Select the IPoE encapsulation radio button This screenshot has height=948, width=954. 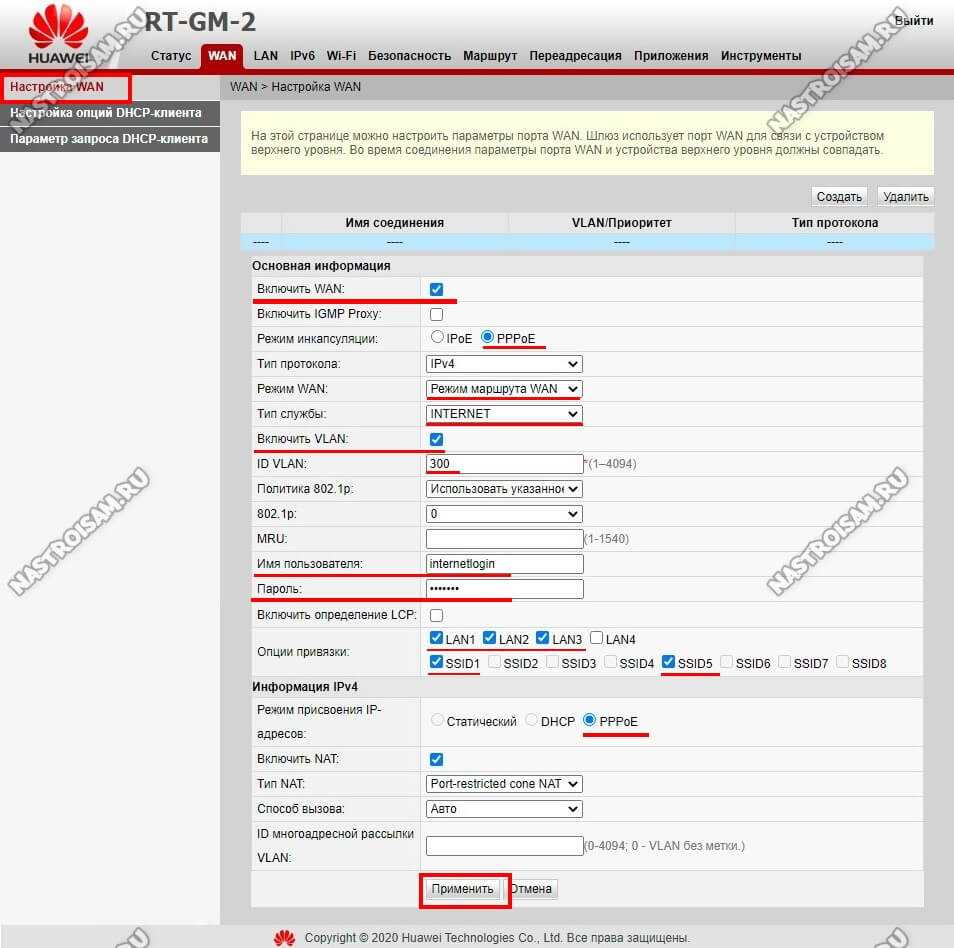pyautogui.click(x=438, y=338)
